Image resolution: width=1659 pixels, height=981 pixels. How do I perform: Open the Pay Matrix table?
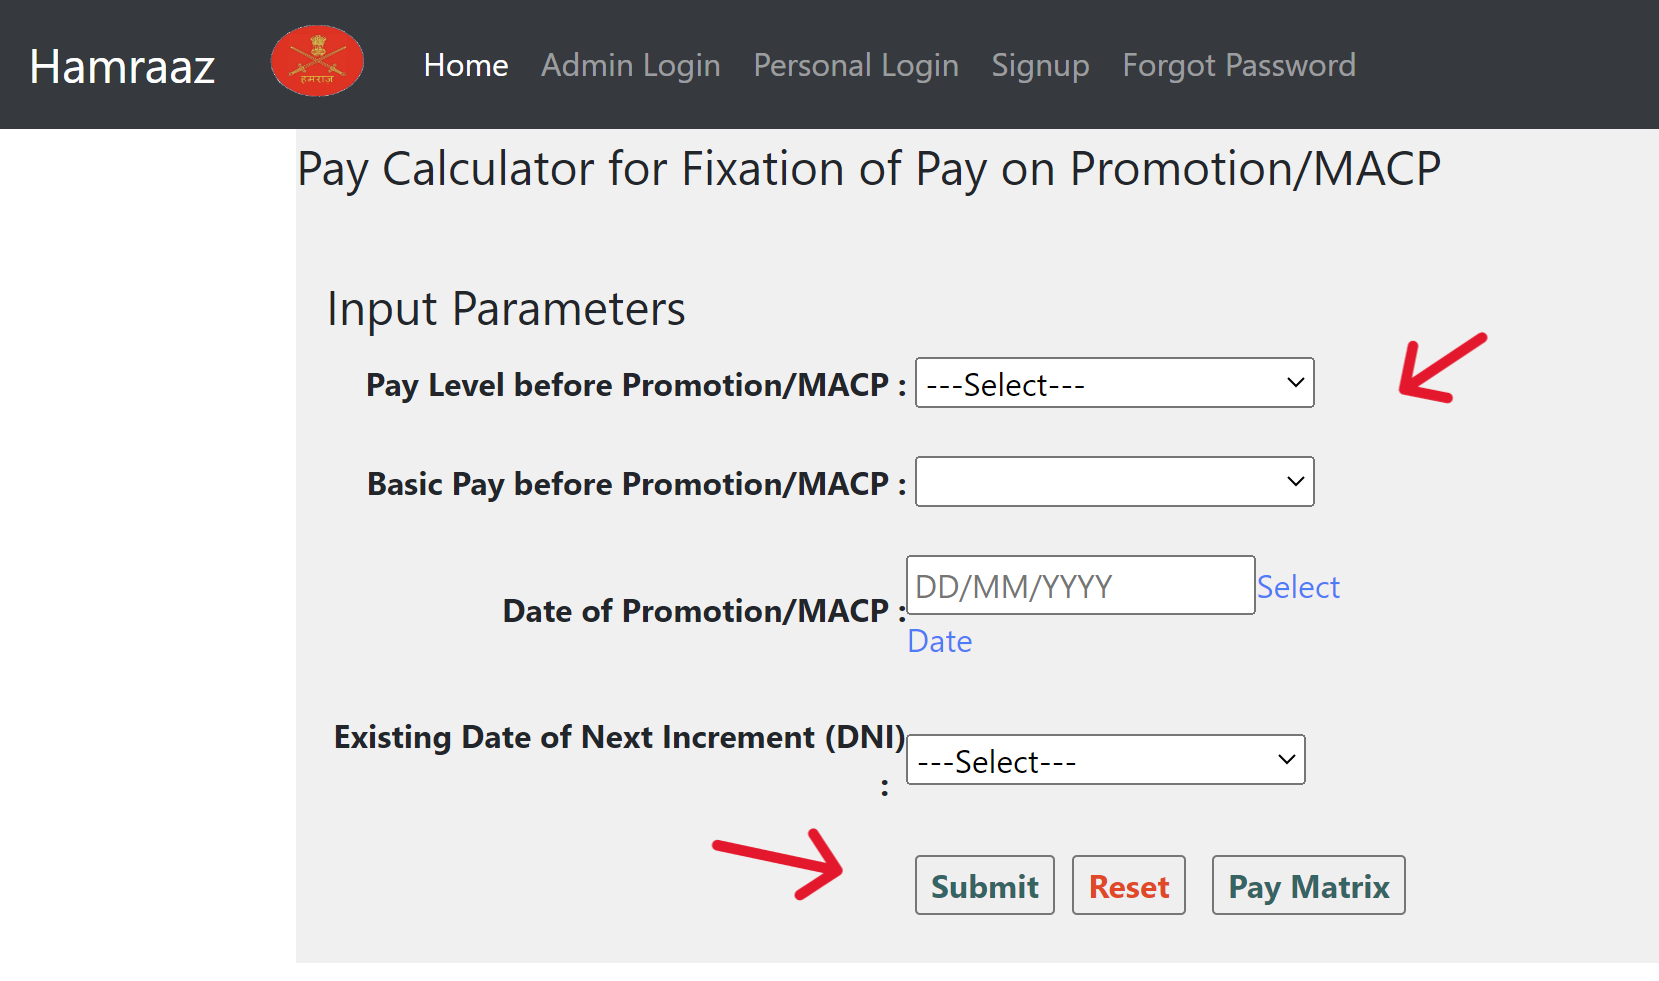point(1308,885)
